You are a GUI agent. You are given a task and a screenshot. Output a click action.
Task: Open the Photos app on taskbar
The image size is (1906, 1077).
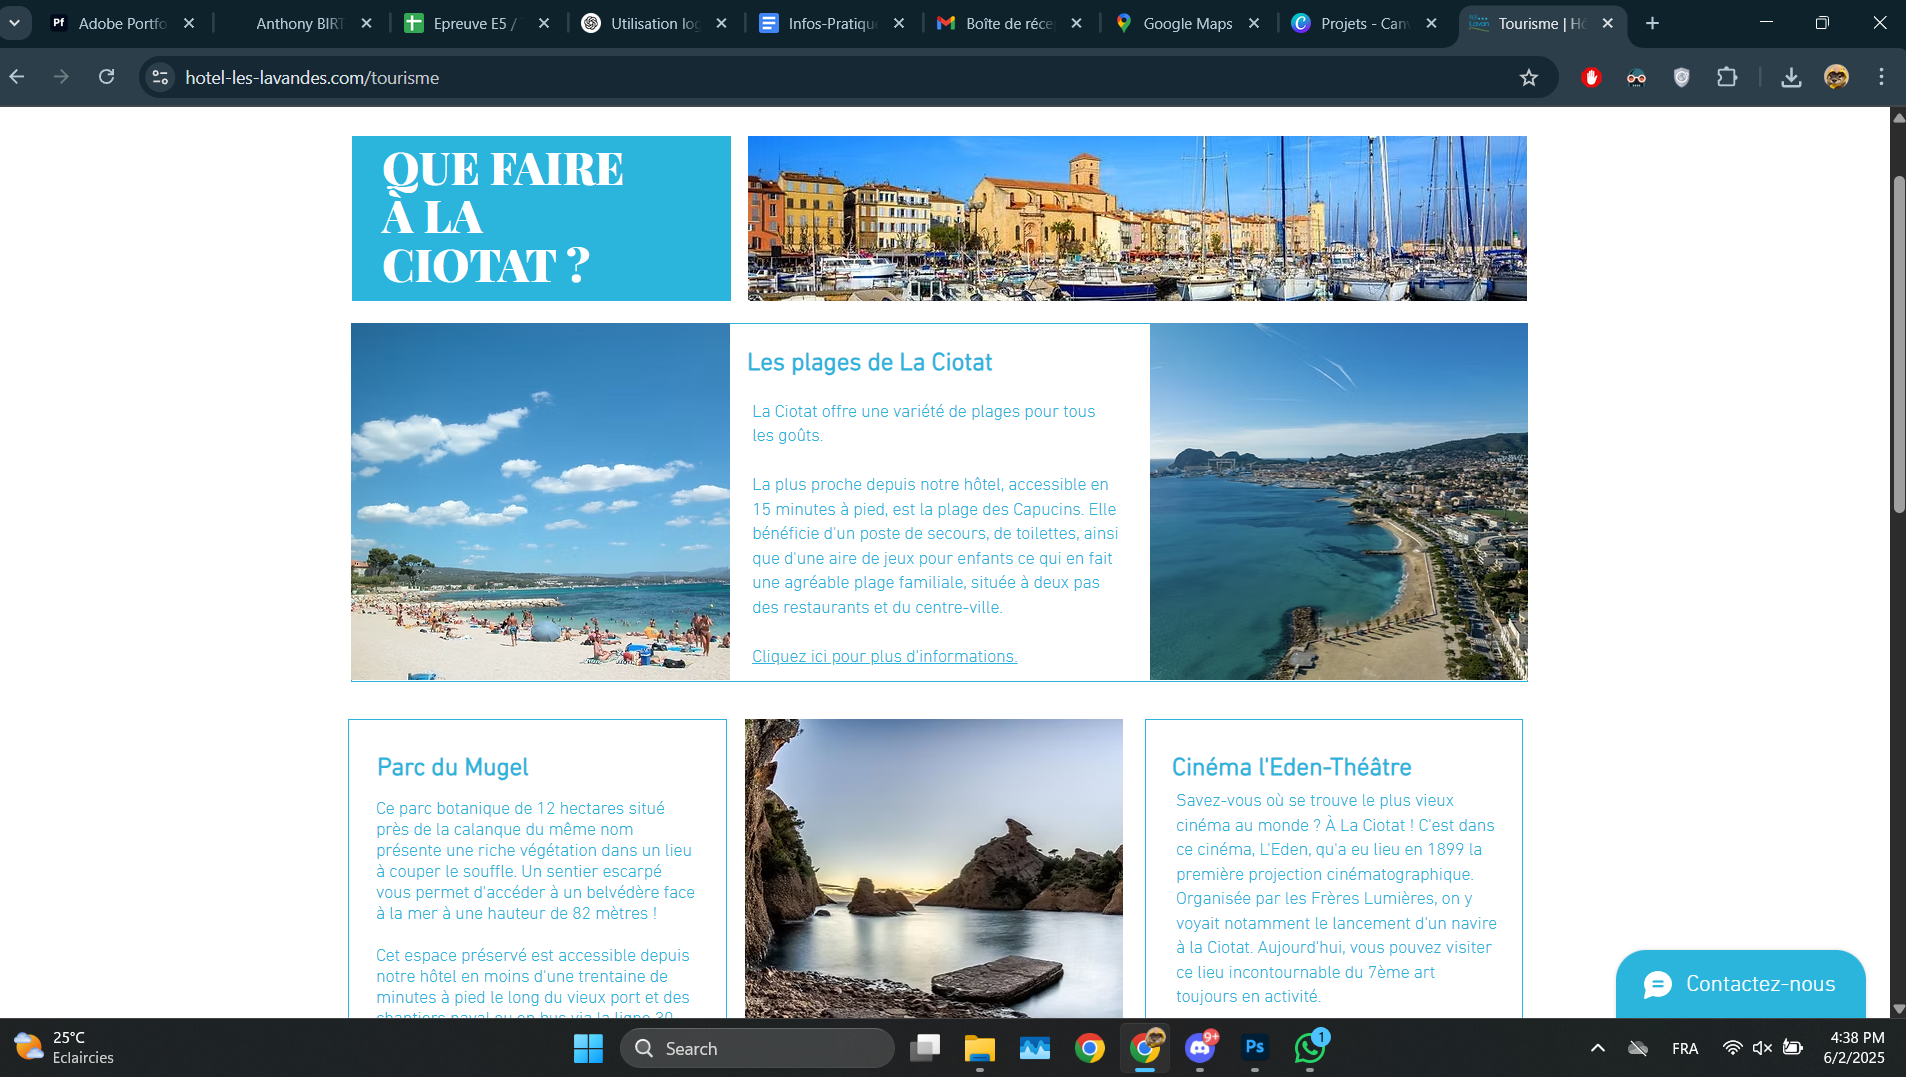click(x=1035, y=1048)
